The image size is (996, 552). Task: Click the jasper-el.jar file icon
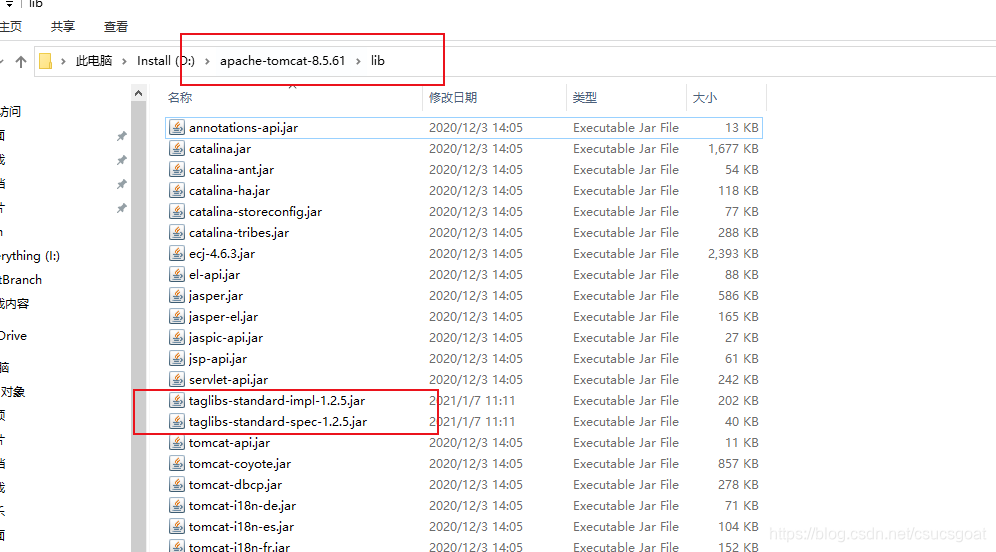(x=177, y=316)
